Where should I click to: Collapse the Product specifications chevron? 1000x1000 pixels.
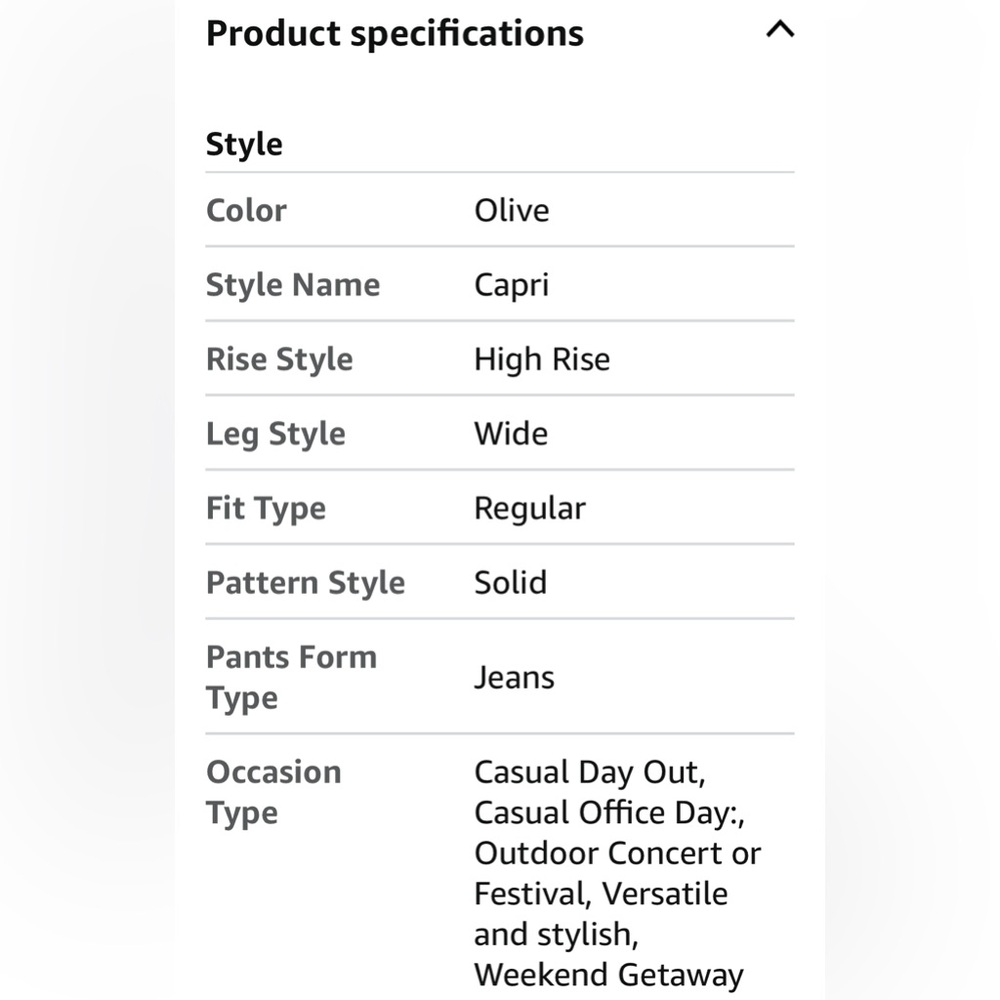pyautogui.click(x=779, y=29)
